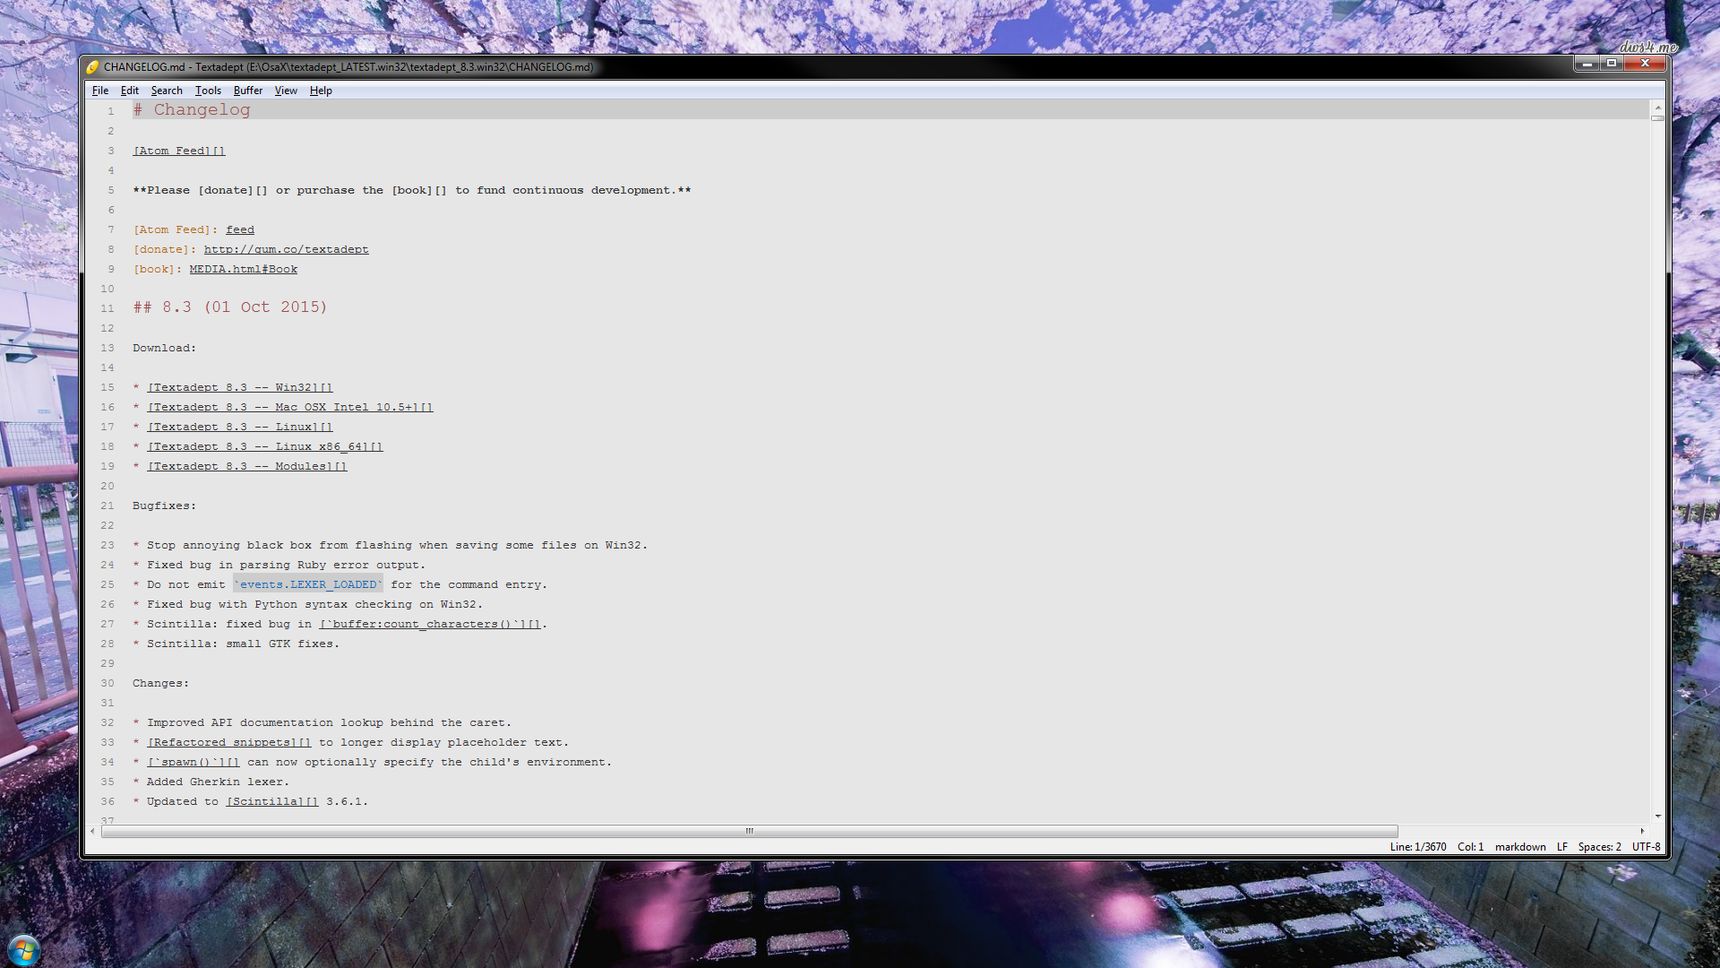Click the Refactored snippets link

229,742
